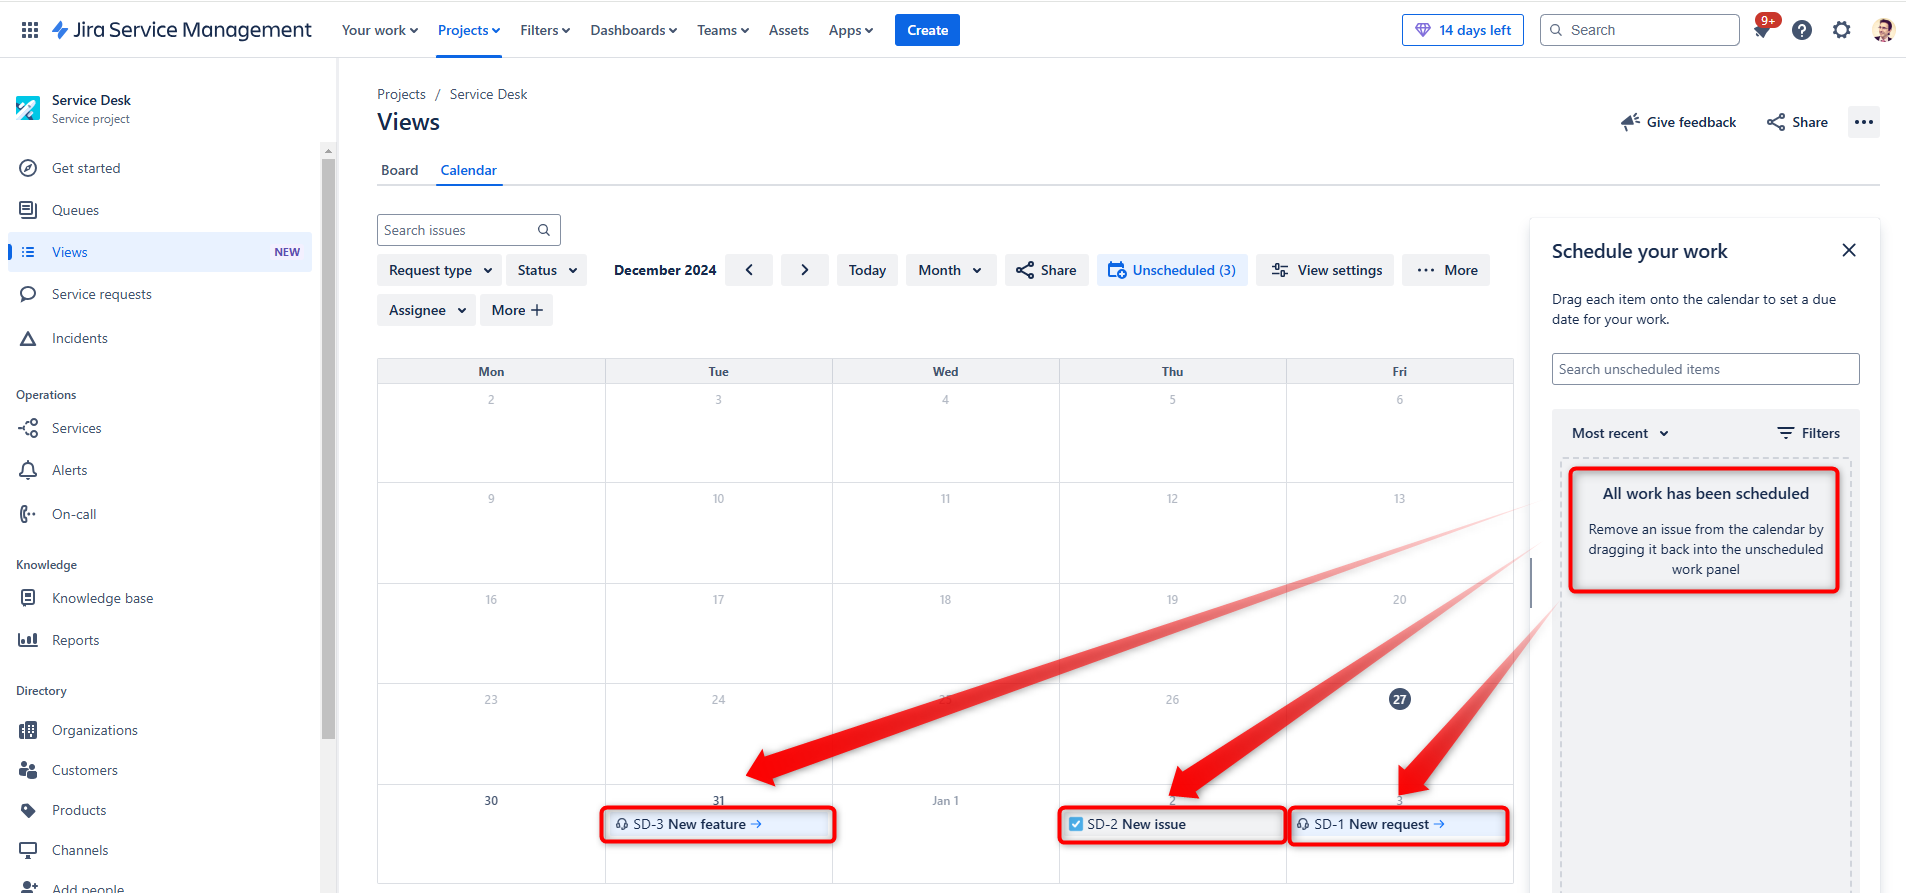Focus the Search unscheduled items field

pos(1705,369)
